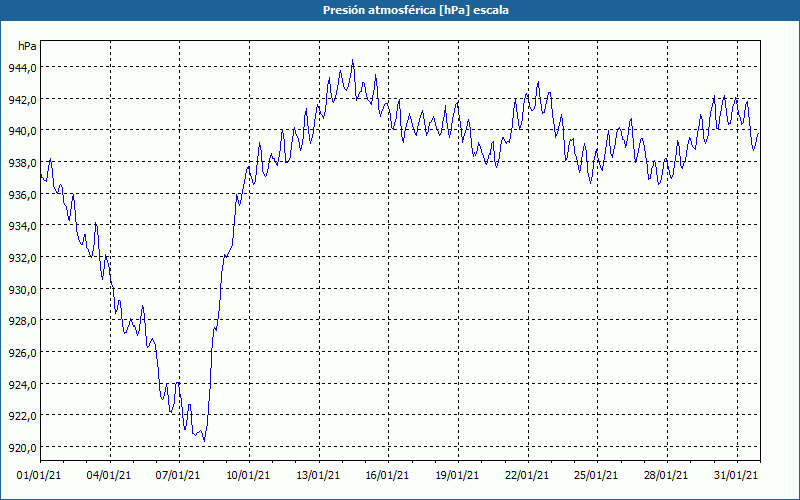Viewport: 800px width, 500px height.
Task: Click the 13/01/21 date label
Action: [x=318, y=475]
